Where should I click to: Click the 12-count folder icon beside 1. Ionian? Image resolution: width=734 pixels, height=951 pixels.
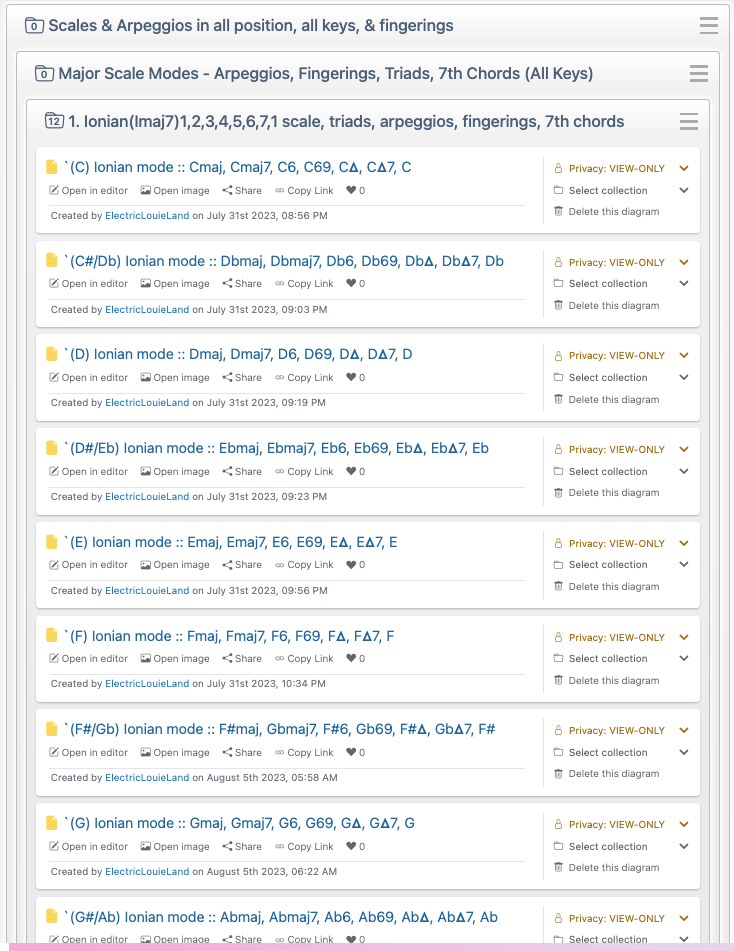coord(54,121)
